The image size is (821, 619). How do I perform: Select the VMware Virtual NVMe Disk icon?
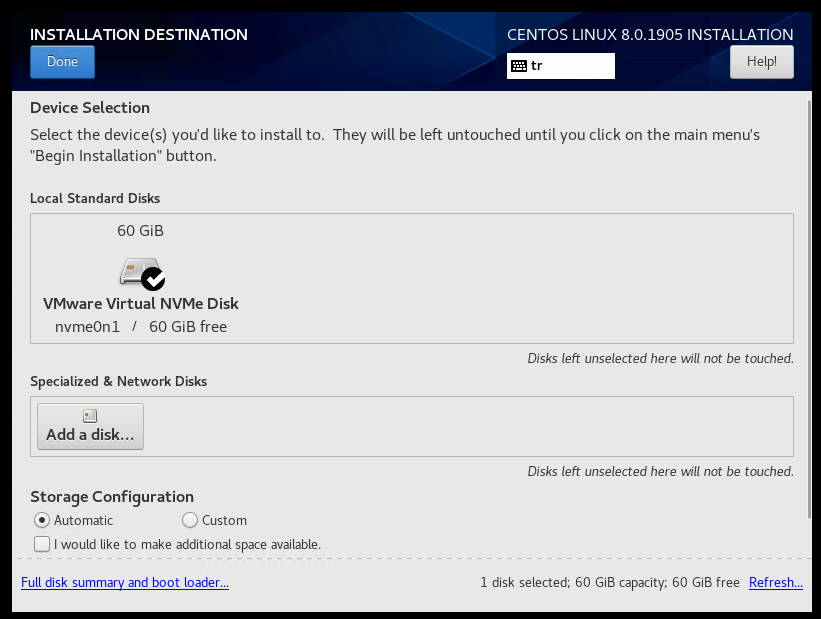point(141,273)
